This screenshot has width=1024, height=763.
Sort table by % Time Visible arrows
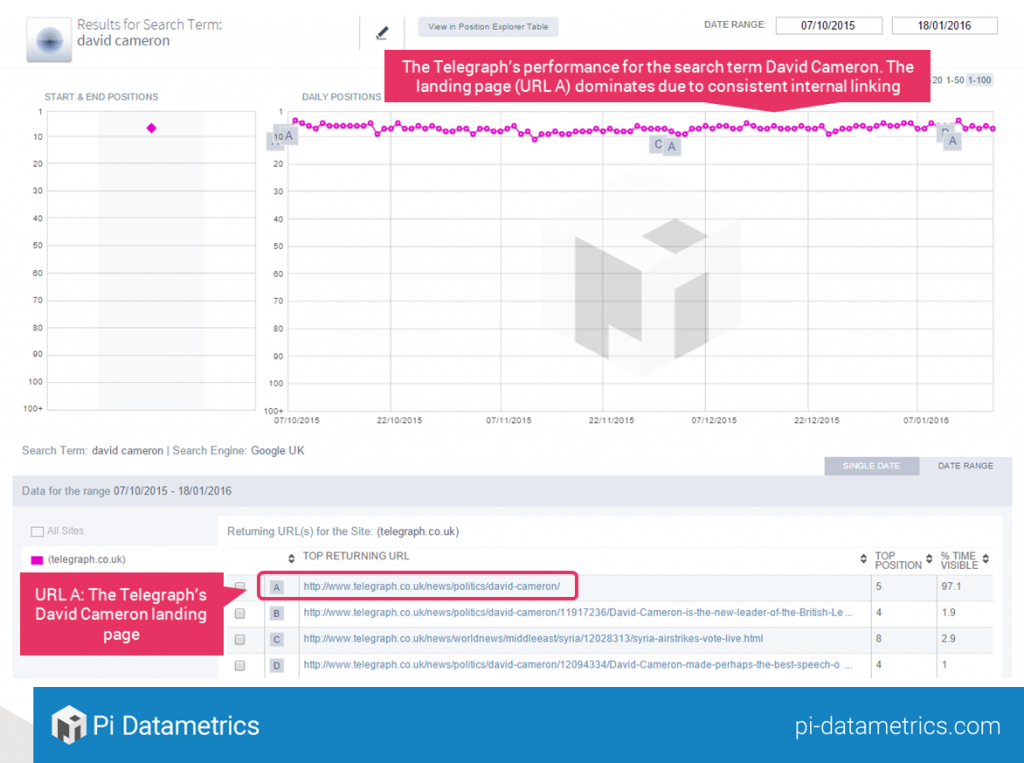click(985, 559)
